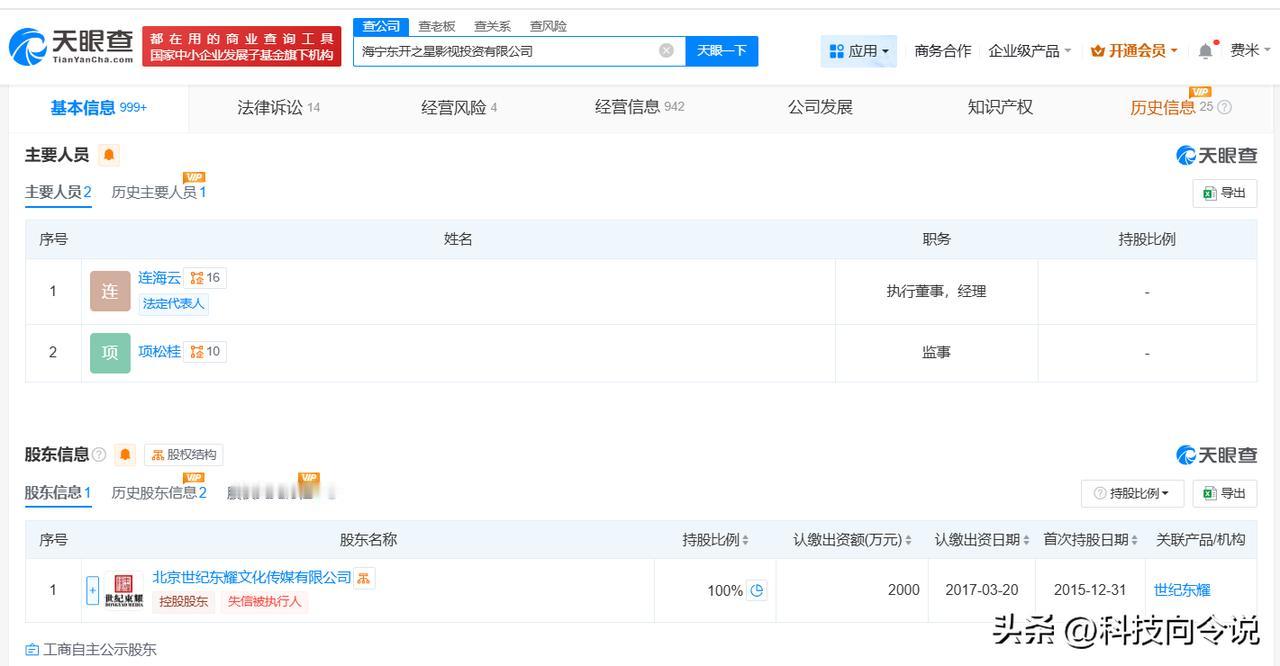
Task: Click the 控股股东 tag
Action: 184,601
